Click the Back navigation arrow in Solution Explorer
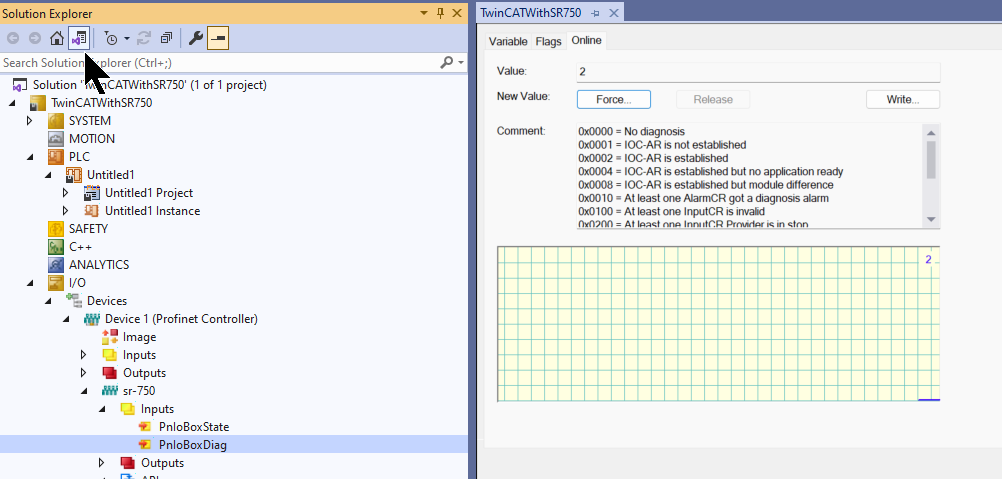Image resolution: width=1002 pixels, height=479 pixels. tap(13, 39)
